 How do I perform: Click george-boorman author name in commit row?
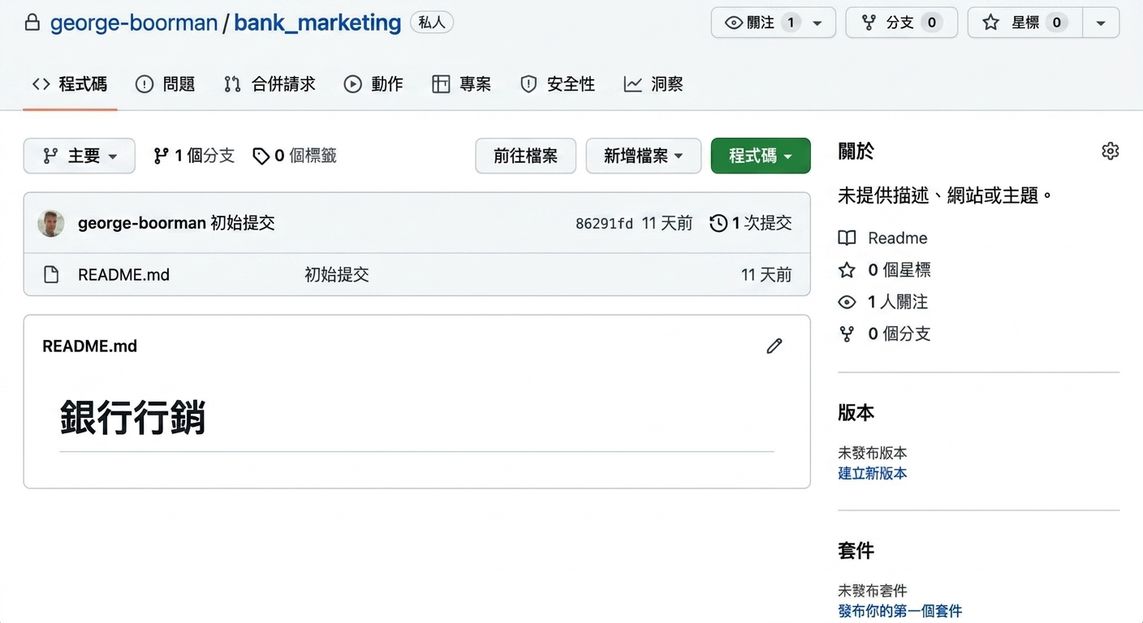coord(141,223)
